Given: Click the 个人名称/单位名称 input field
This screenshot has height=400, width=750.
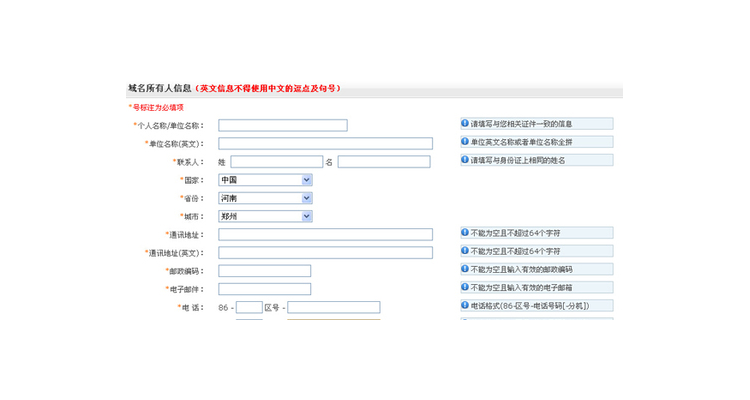Looking at the screenshot, I should 283,125.
